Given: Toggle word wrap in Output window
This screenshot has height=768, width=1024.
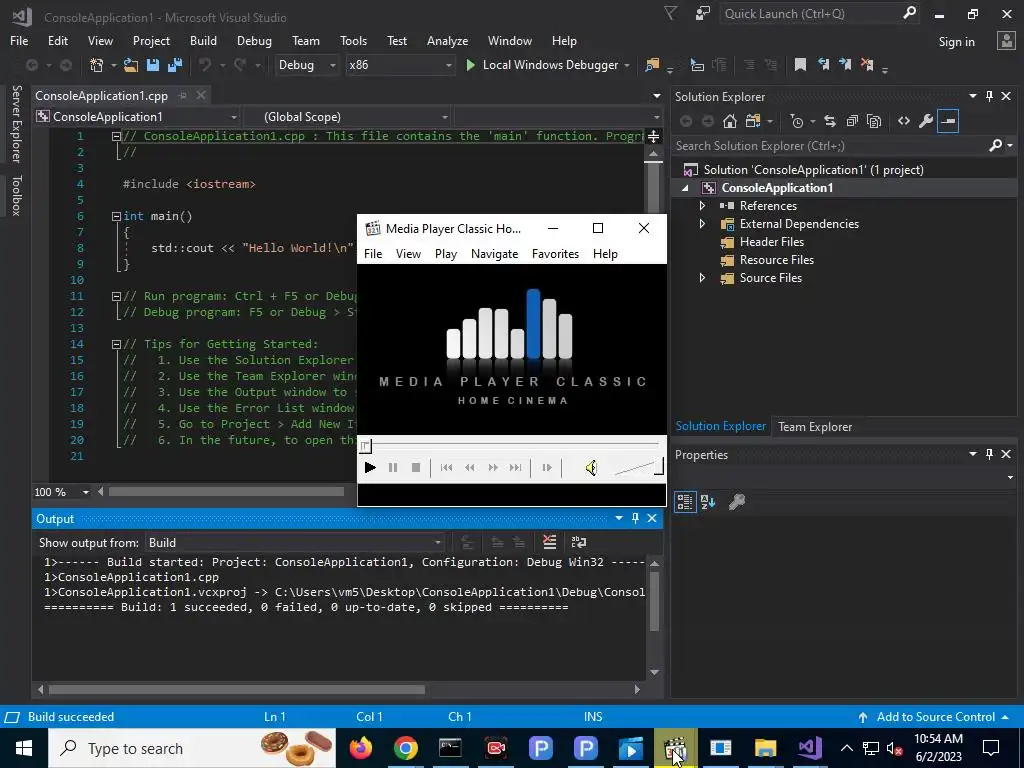Looking at the screenshot, I should point(579,542).
